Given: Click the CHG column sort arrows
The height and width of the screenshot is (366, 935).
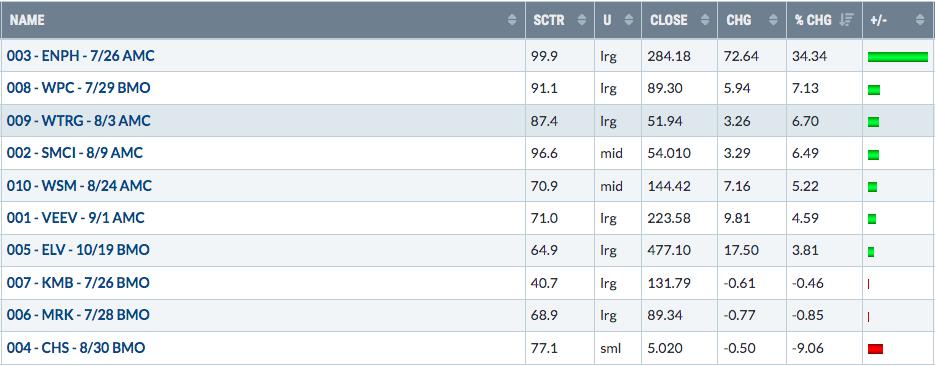Looking at the screenshot, I should [x=773, y=20].
